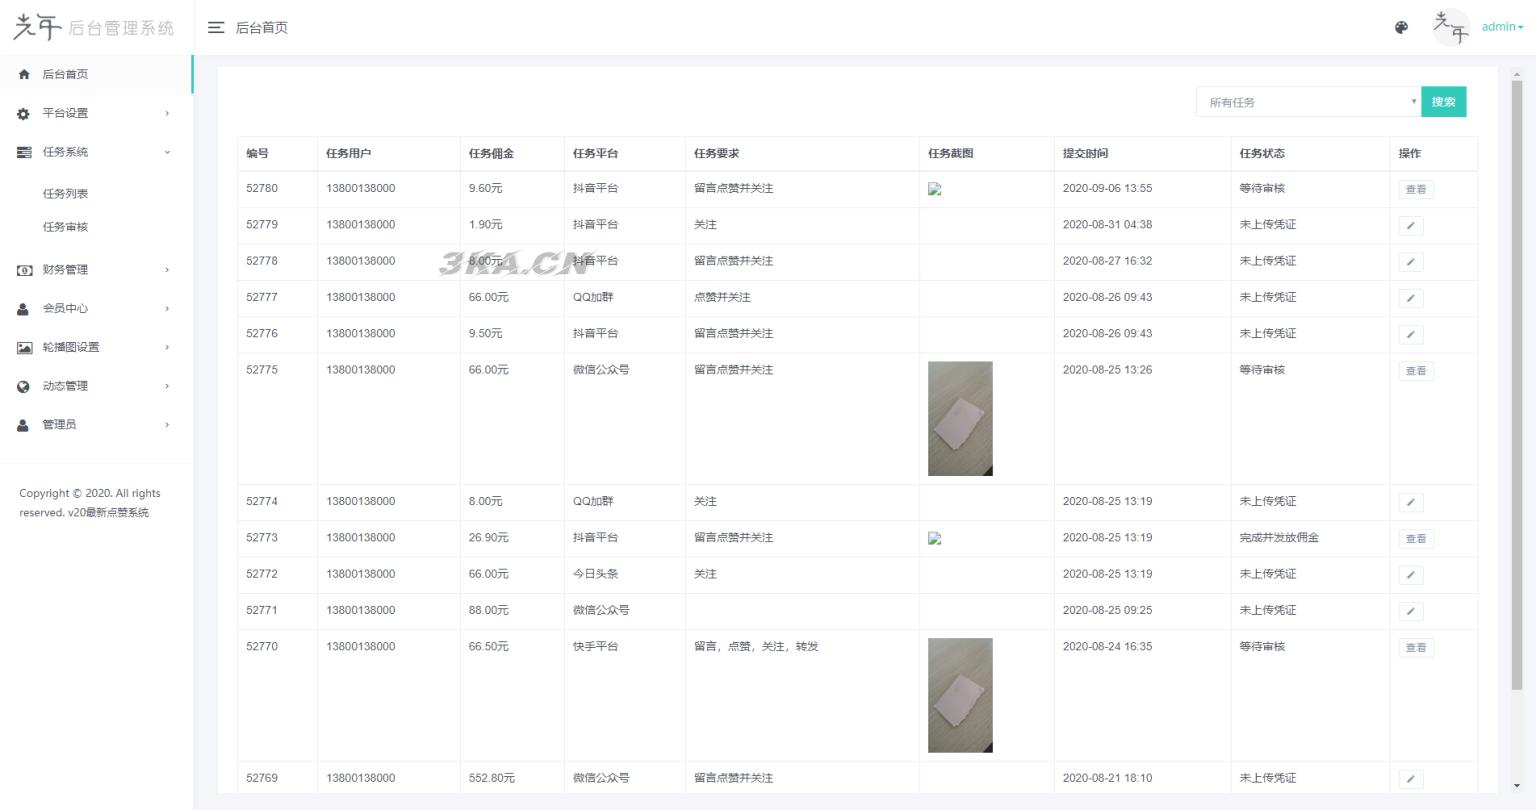This screenshot has height=810, width=1536.
Task: Click the edit pencil for task 52779
Action: tap(1410, 226)
